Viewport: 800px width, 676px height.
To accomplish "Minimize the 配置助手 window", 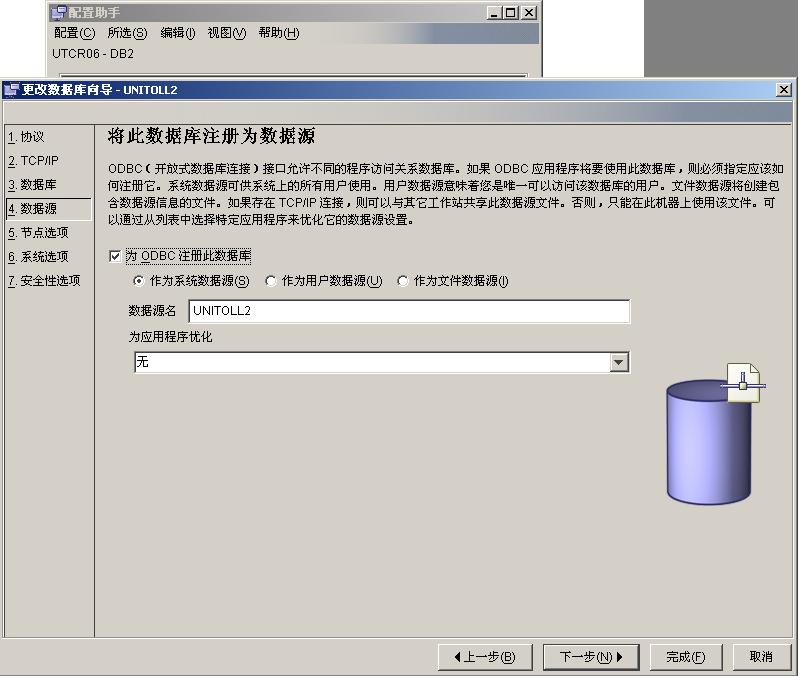I will coord(493,13).
